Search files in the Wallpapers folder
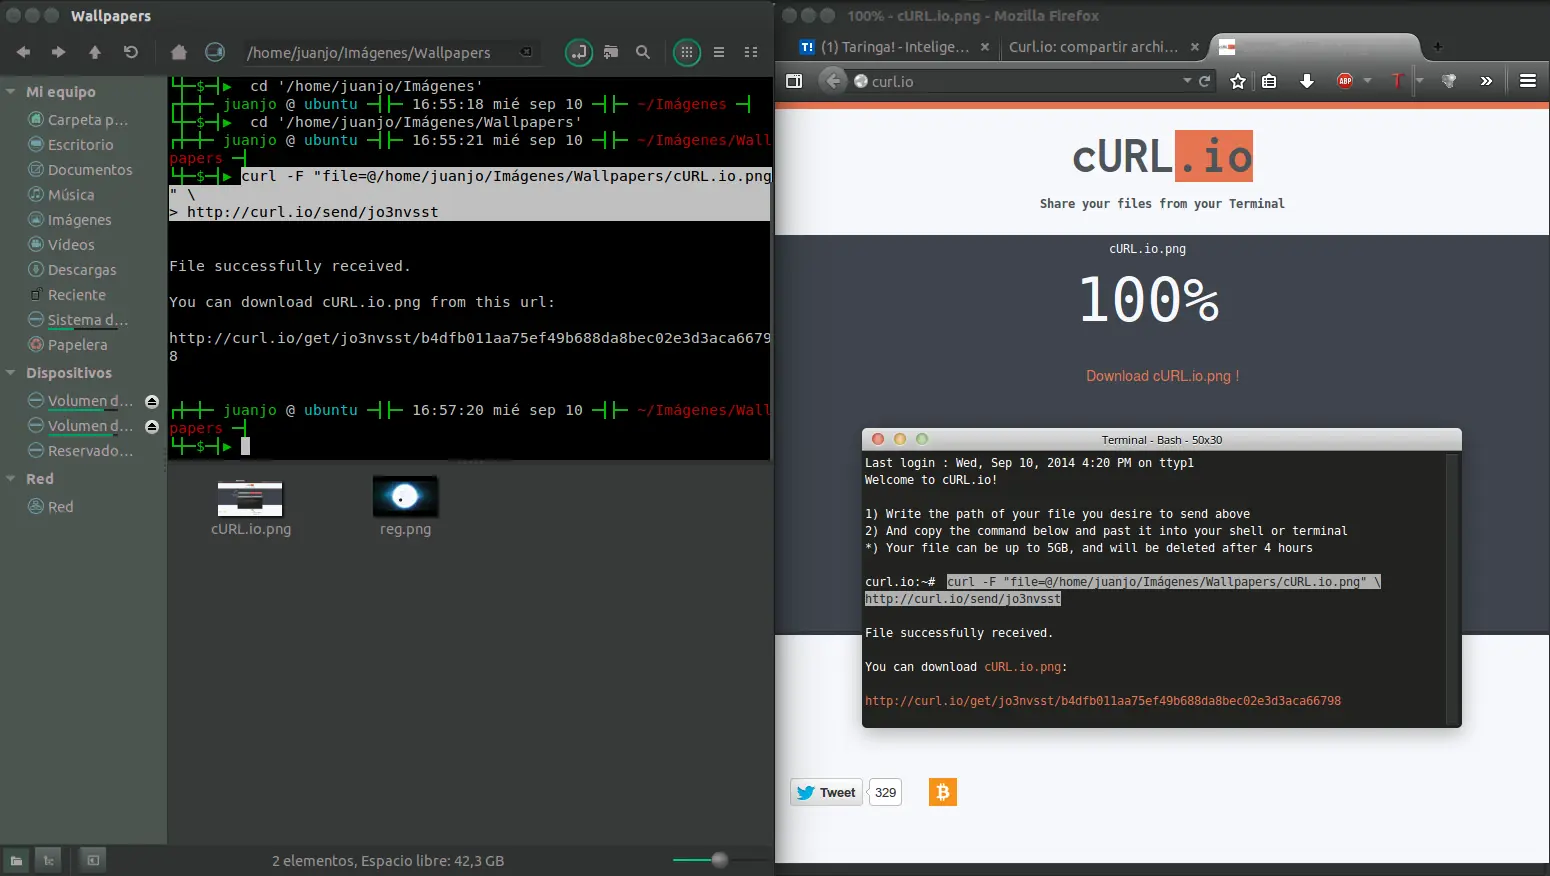The height and width of the screenshot is (876, 1550). [x=643, y=52]
